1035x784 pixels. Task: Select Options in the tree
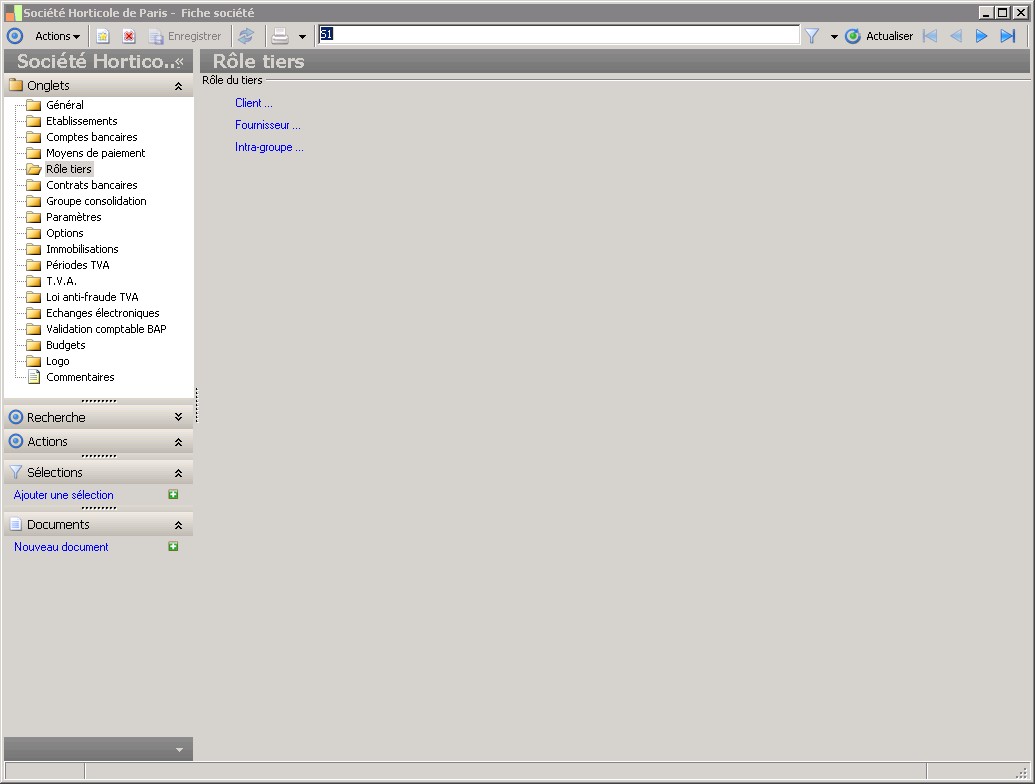click(x=65, y=233)
